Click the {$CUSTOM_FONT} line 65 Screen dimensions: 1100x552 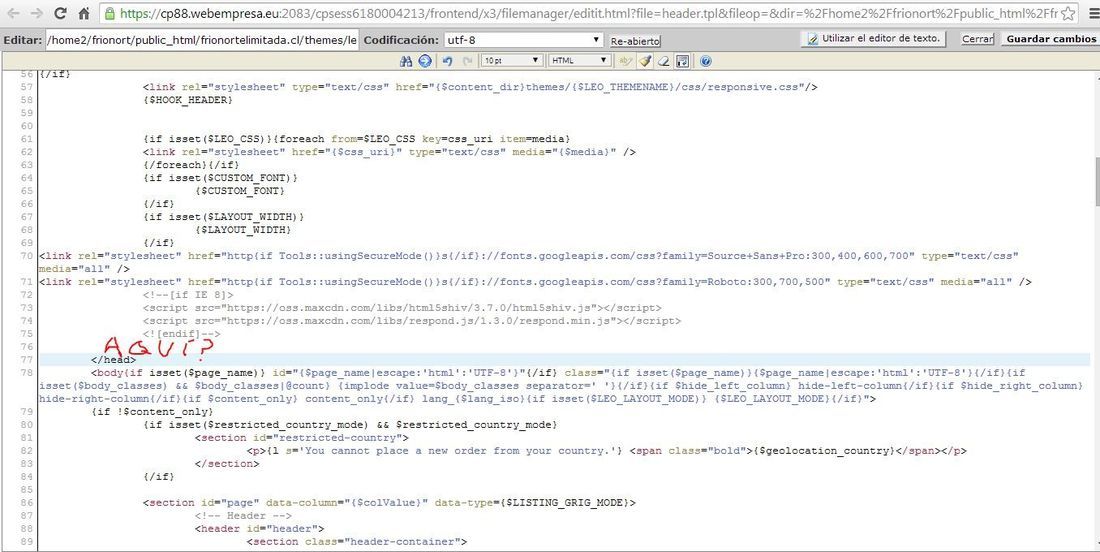pos(240,191)
